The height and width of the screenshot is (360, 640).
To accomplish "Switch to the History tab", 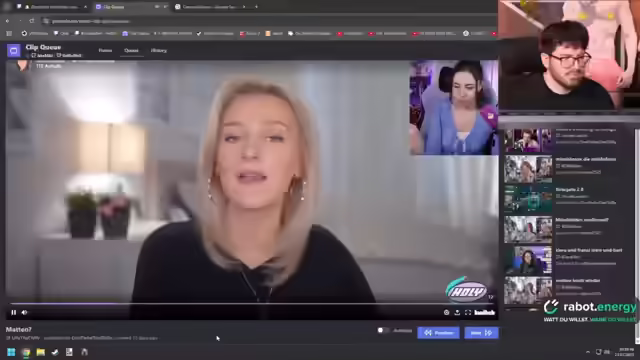I will point(159,51).
